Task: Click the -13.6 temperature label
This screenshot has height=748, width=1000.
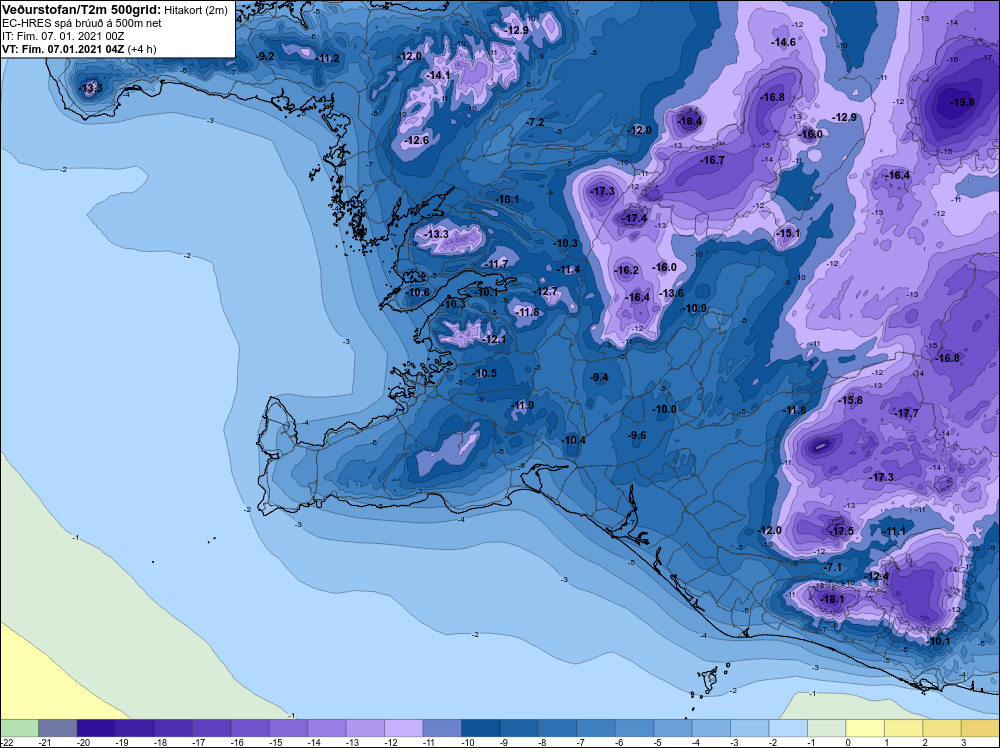Action: click(671, 293)
